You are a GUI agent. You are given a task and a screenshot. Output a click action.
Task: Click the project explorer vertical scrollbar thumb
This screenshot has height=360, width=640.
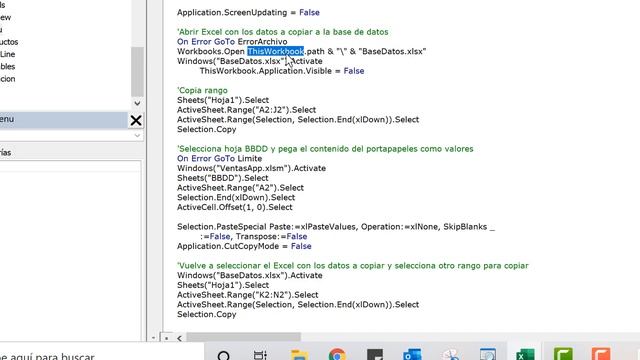137,71
